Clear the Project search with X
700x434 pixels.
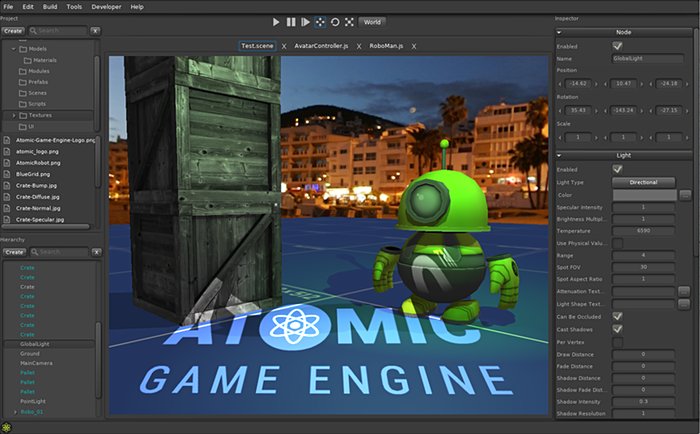pos(95,31)
